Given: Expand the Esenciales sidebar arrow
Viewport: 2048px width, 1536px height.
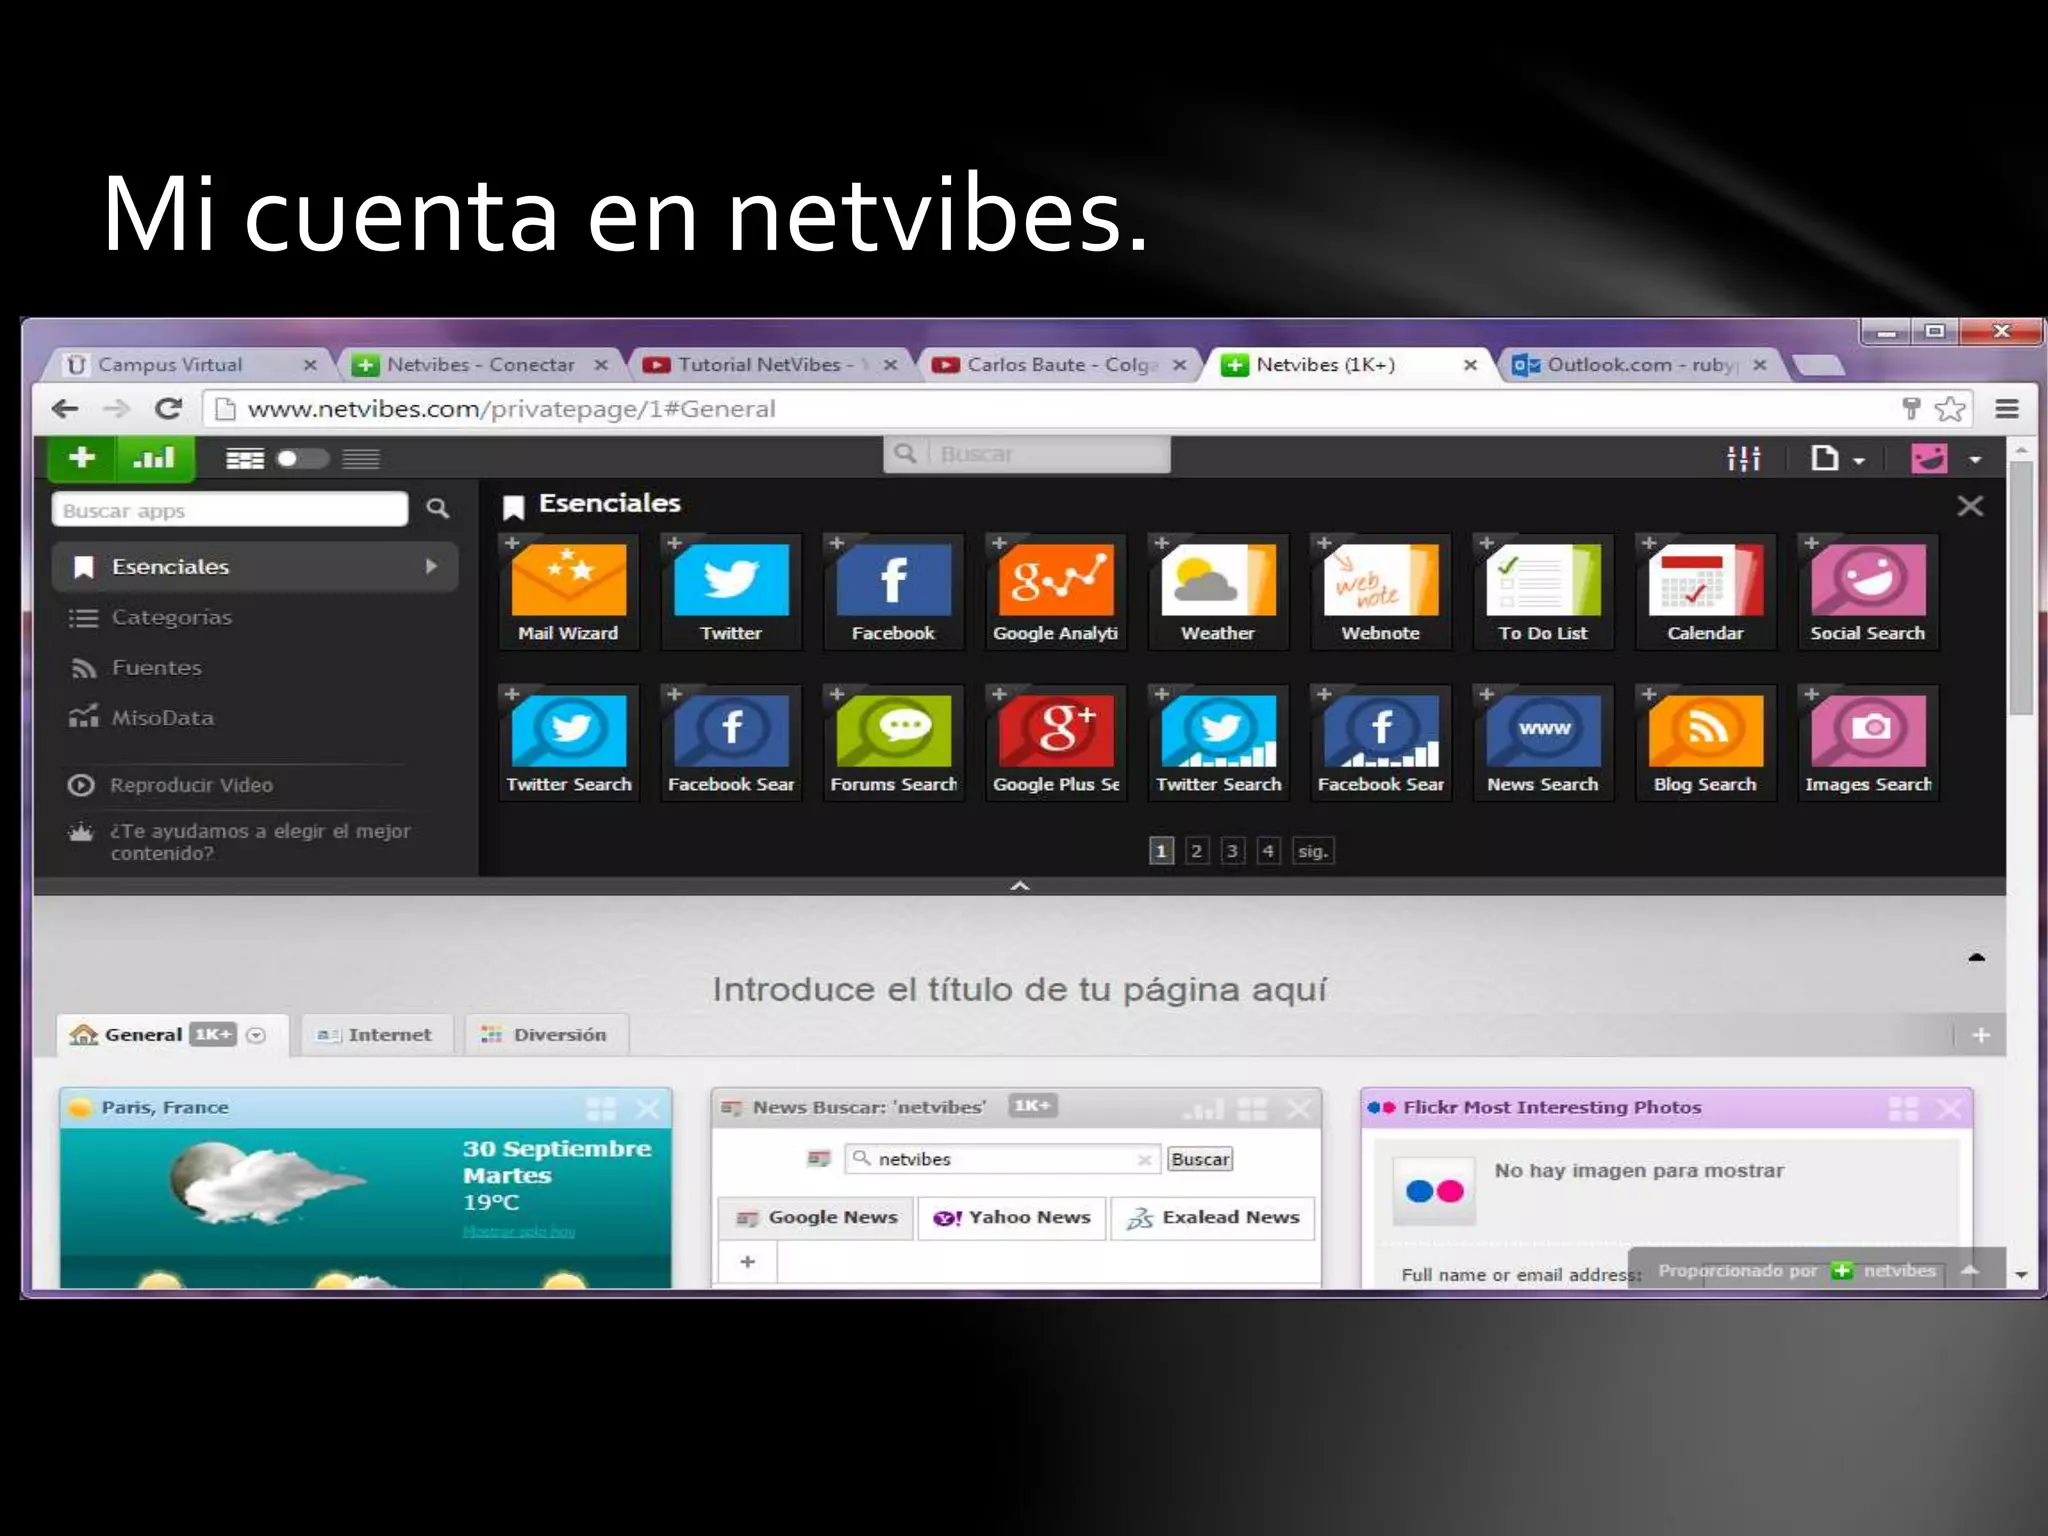Looking at the screenshot, I should click(431, 566).
